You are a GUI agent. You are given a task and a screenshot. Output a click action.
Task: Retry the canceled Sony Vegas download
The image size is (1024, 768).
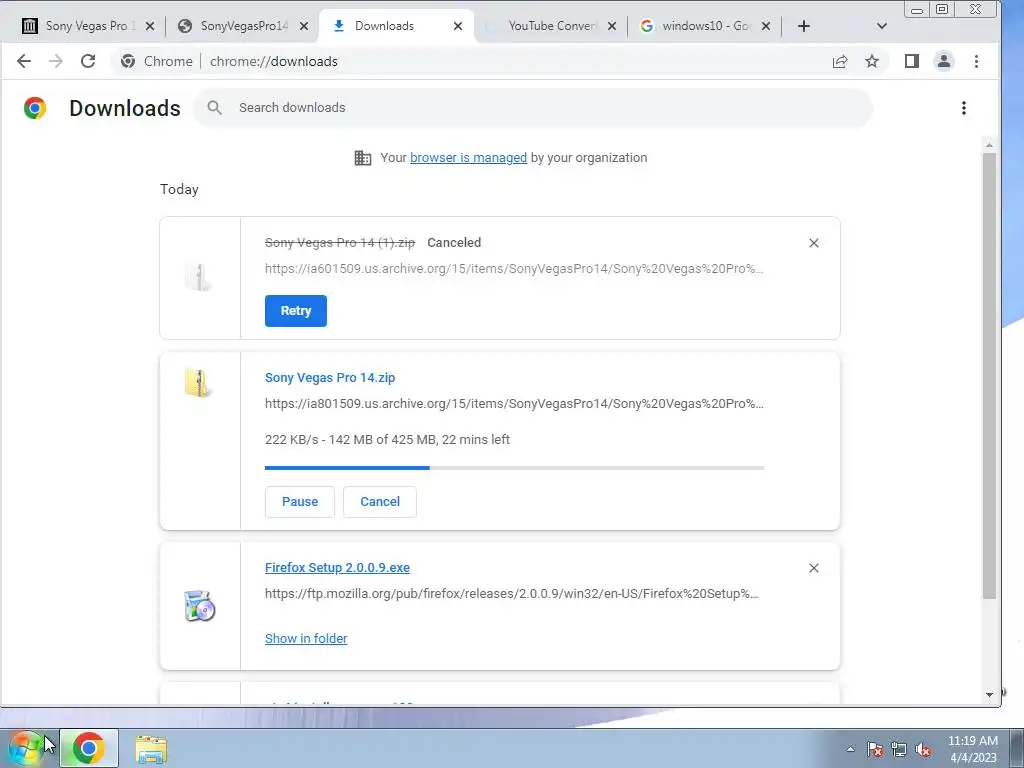pos(296,311)
